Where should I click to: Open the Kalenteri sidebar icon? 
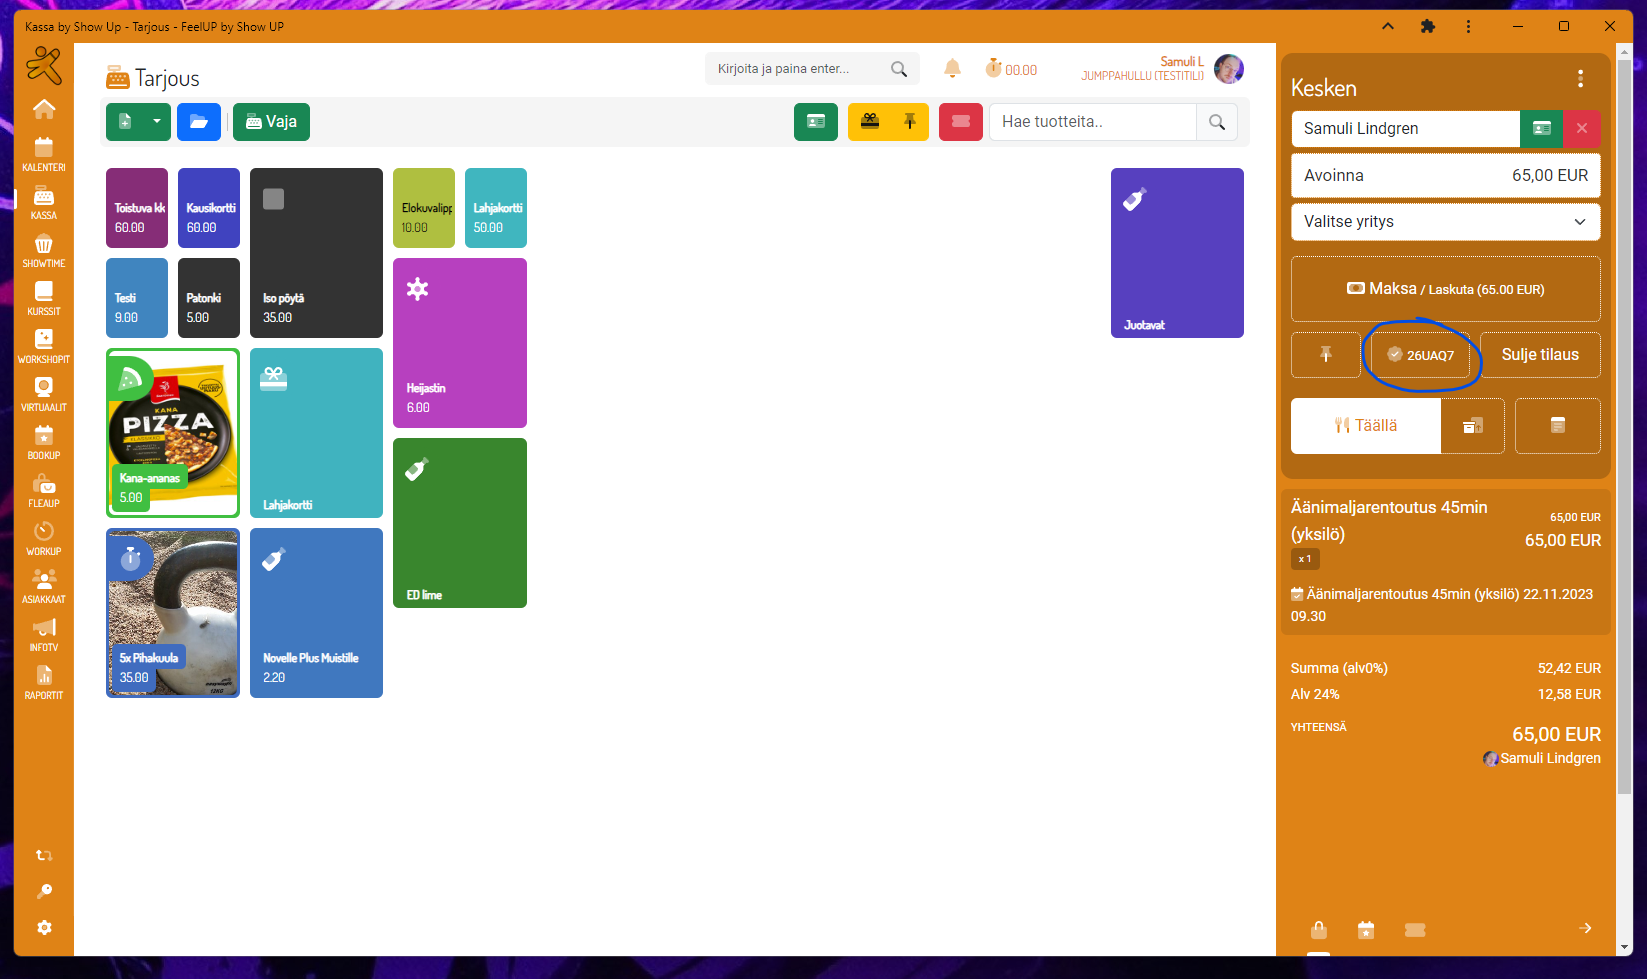tap(44, 155)
